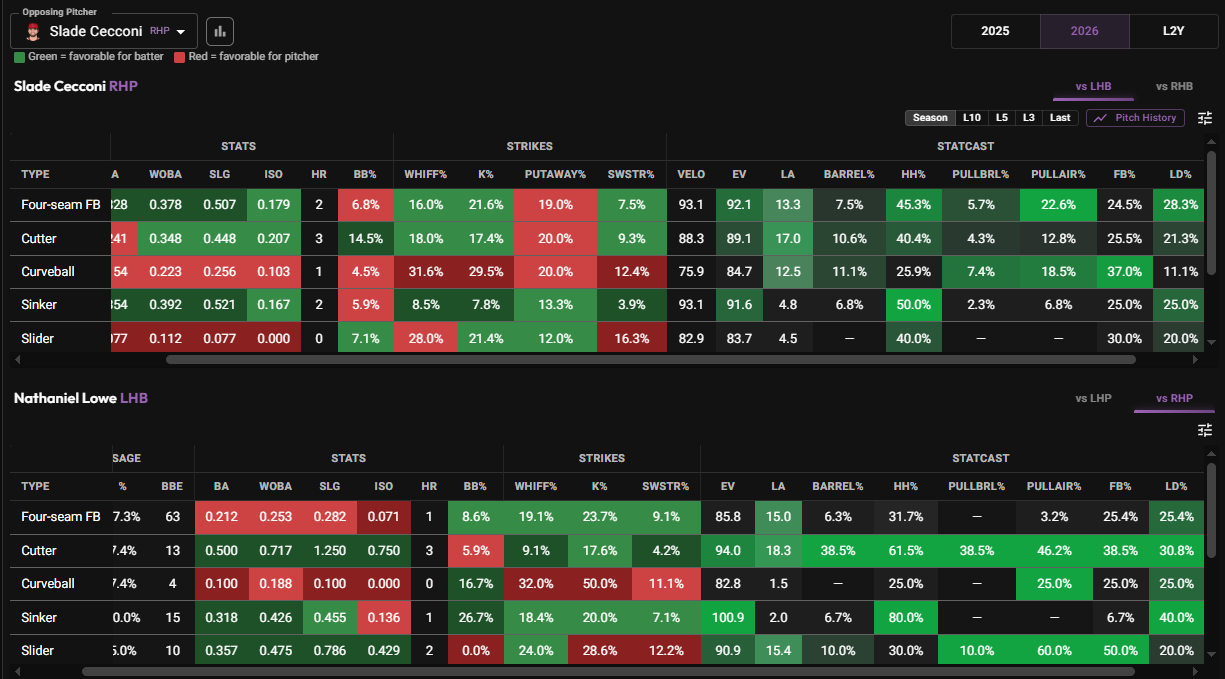Open the bar chart icon beside pitcher selector

(x=220, y=31)
